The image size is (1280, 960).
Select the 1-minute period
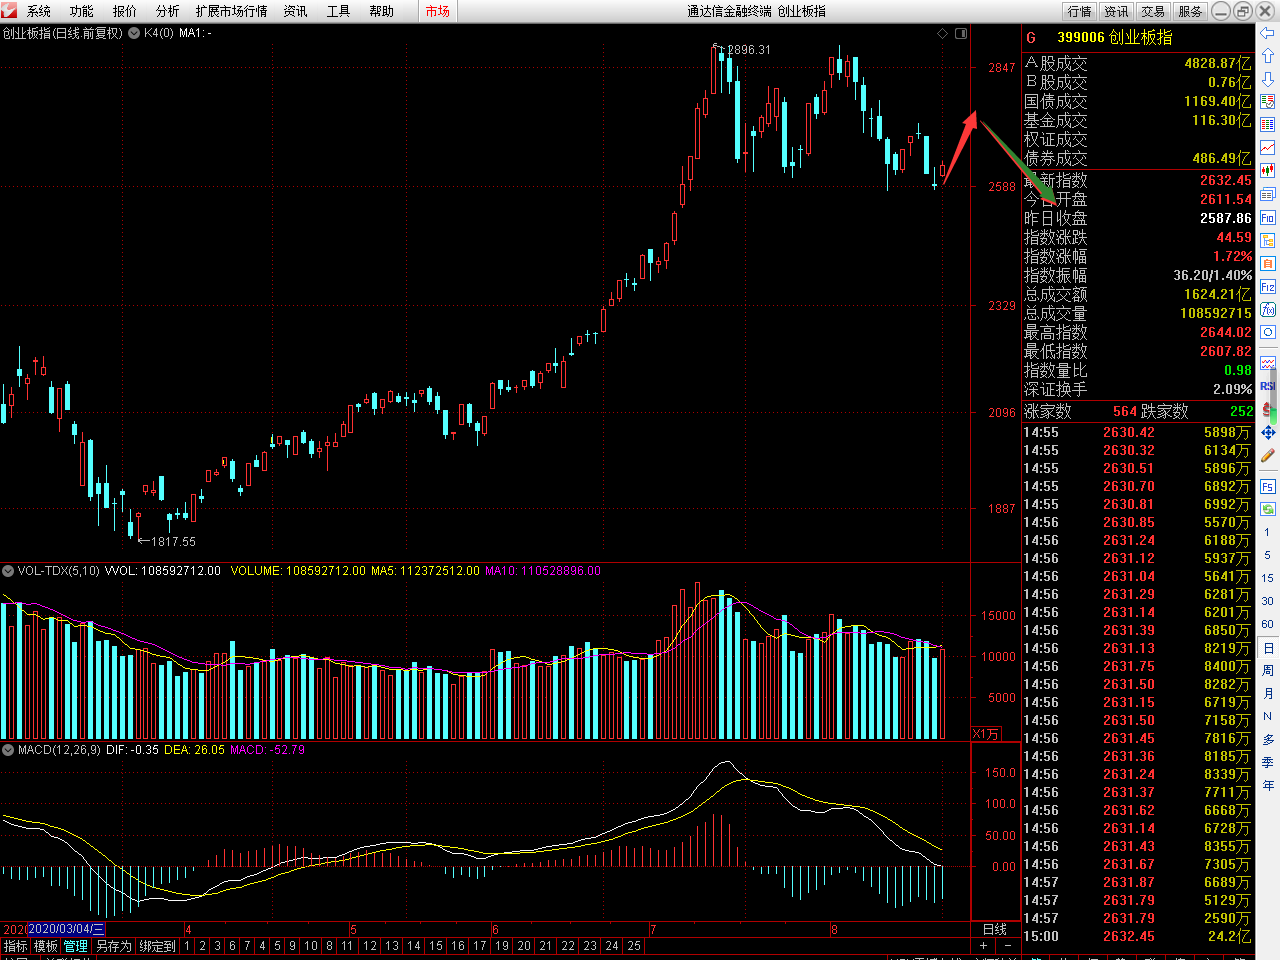1267,532
